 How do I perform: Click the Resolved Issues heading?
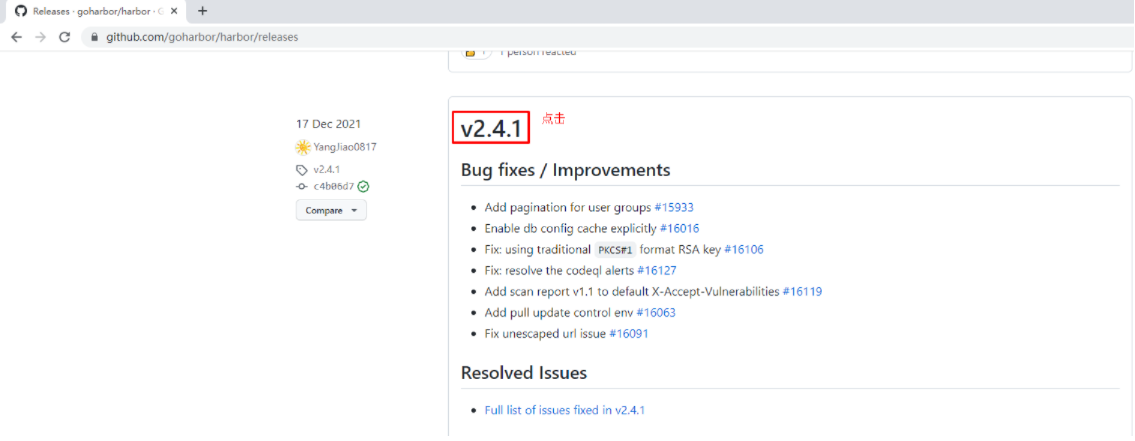point(524,373)
